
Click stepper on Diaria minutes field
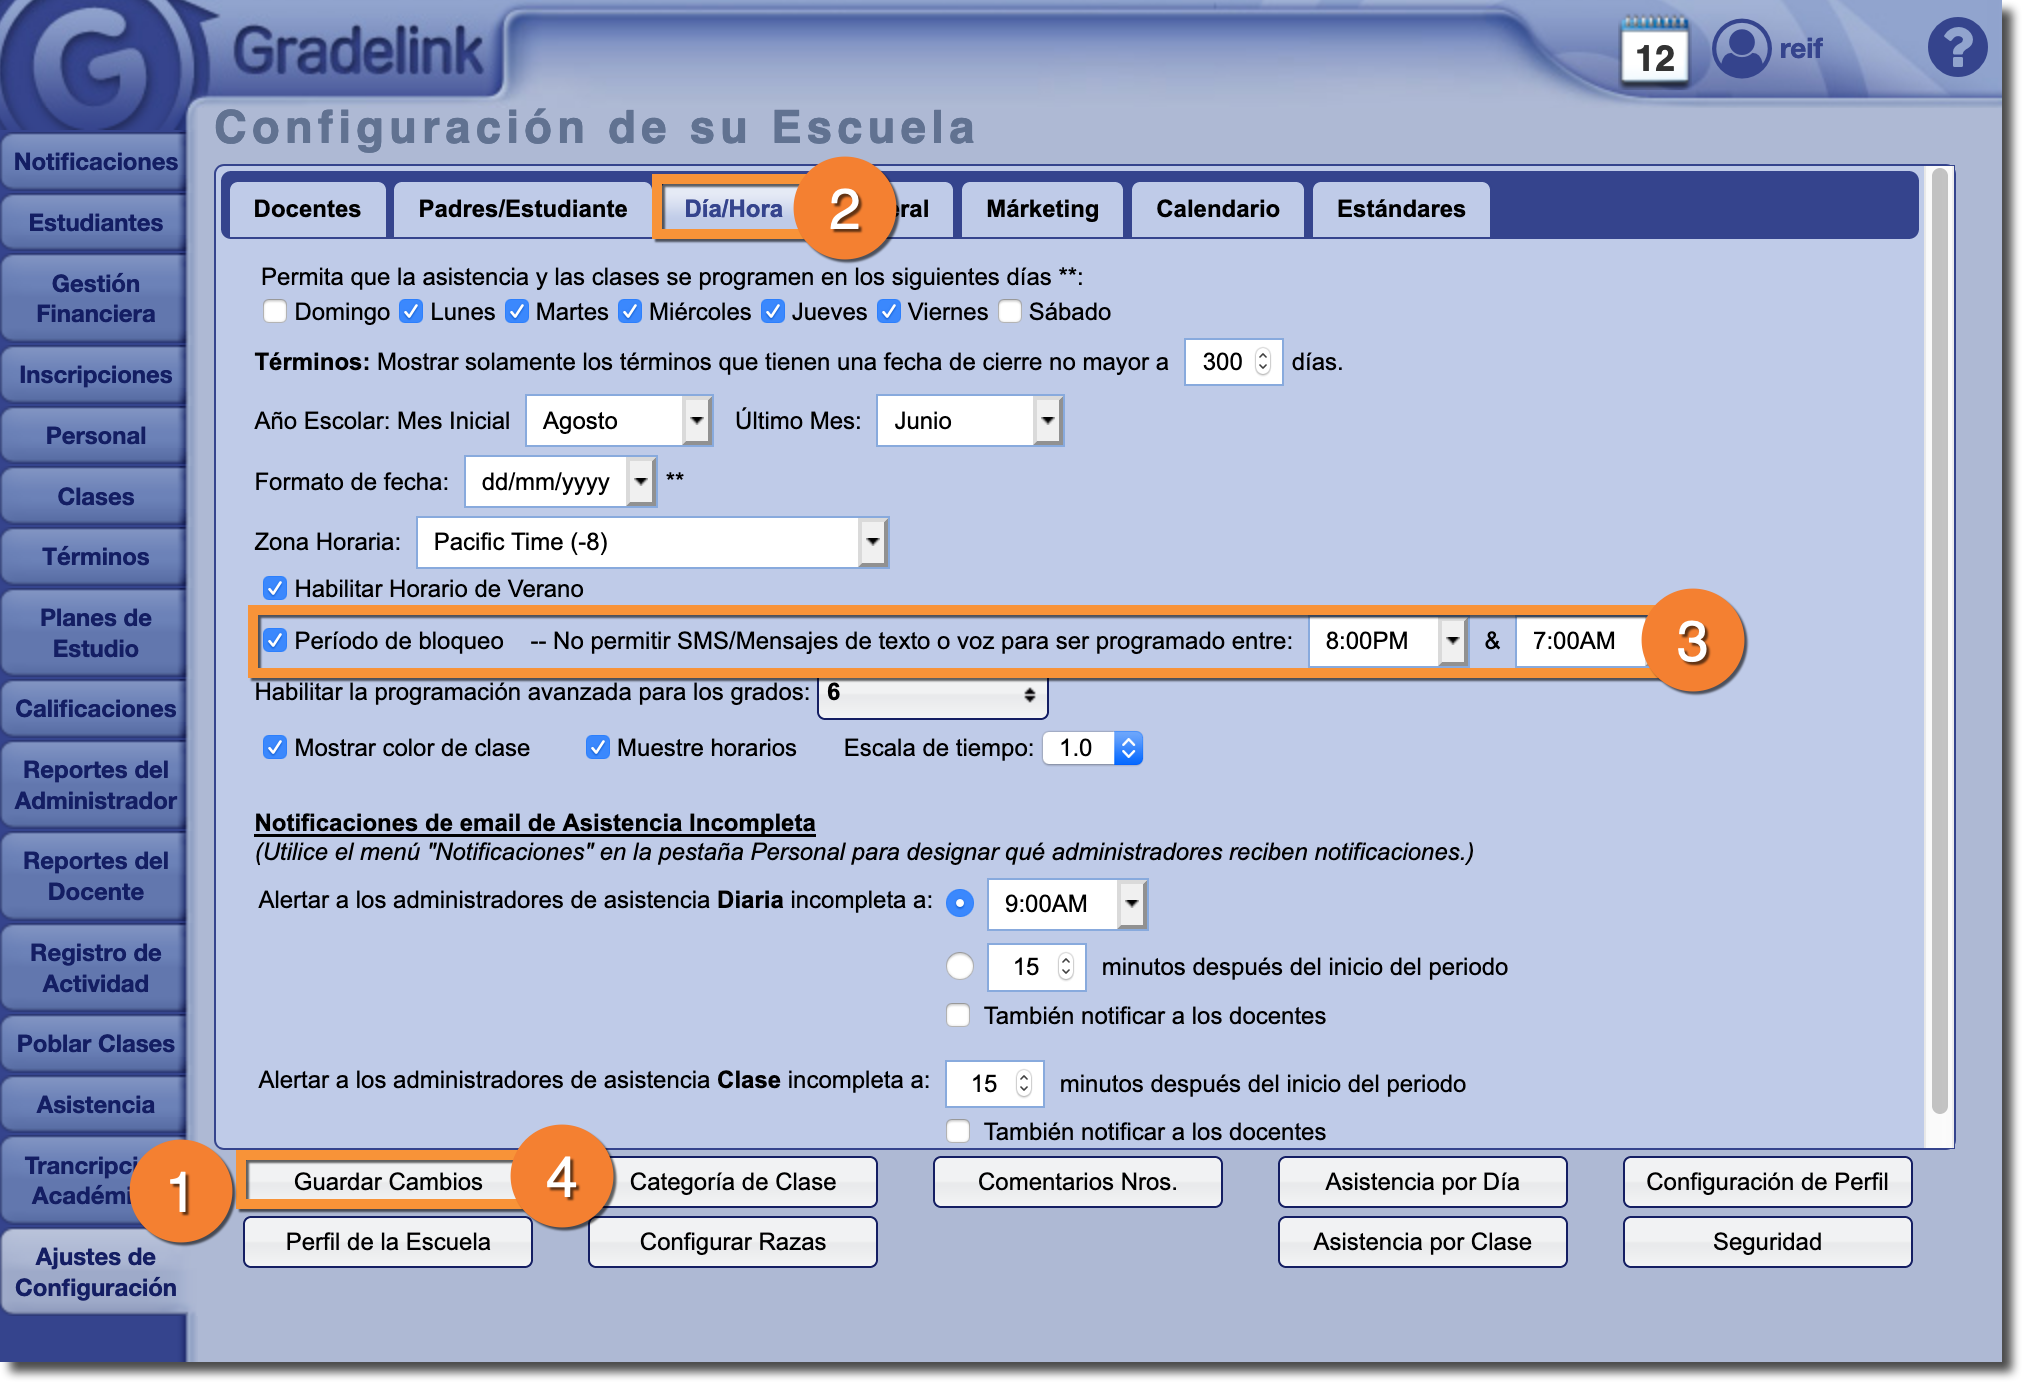pyautogui.click(x=1066, y=966)
